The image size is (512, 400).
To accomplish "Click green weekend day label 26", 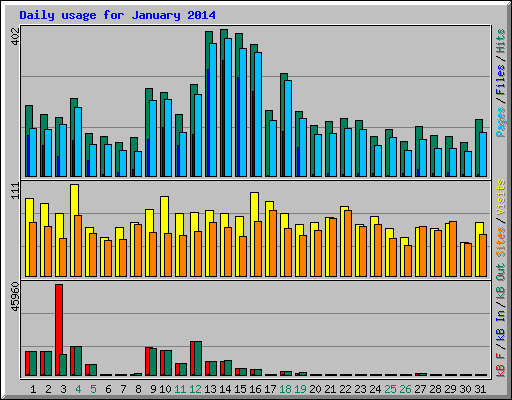I will click(405, 389).
